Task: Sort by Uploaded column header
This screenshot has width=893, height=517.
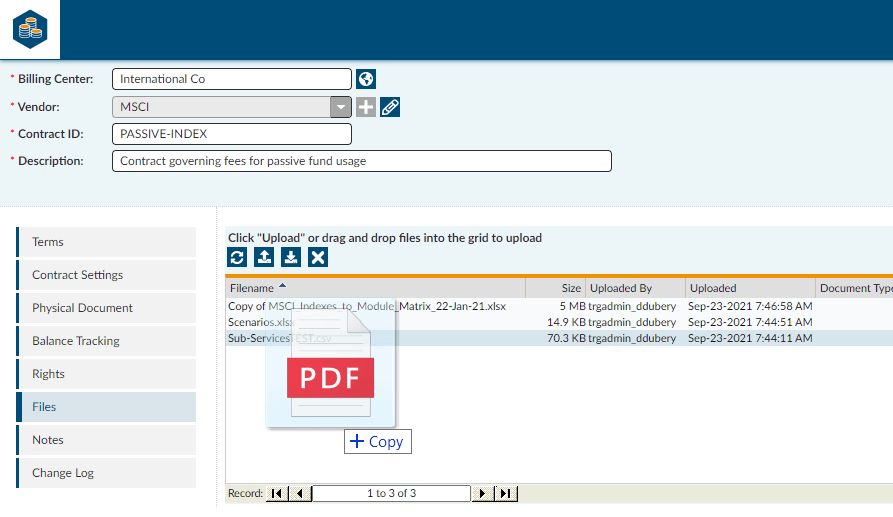Action: (750, 288)
